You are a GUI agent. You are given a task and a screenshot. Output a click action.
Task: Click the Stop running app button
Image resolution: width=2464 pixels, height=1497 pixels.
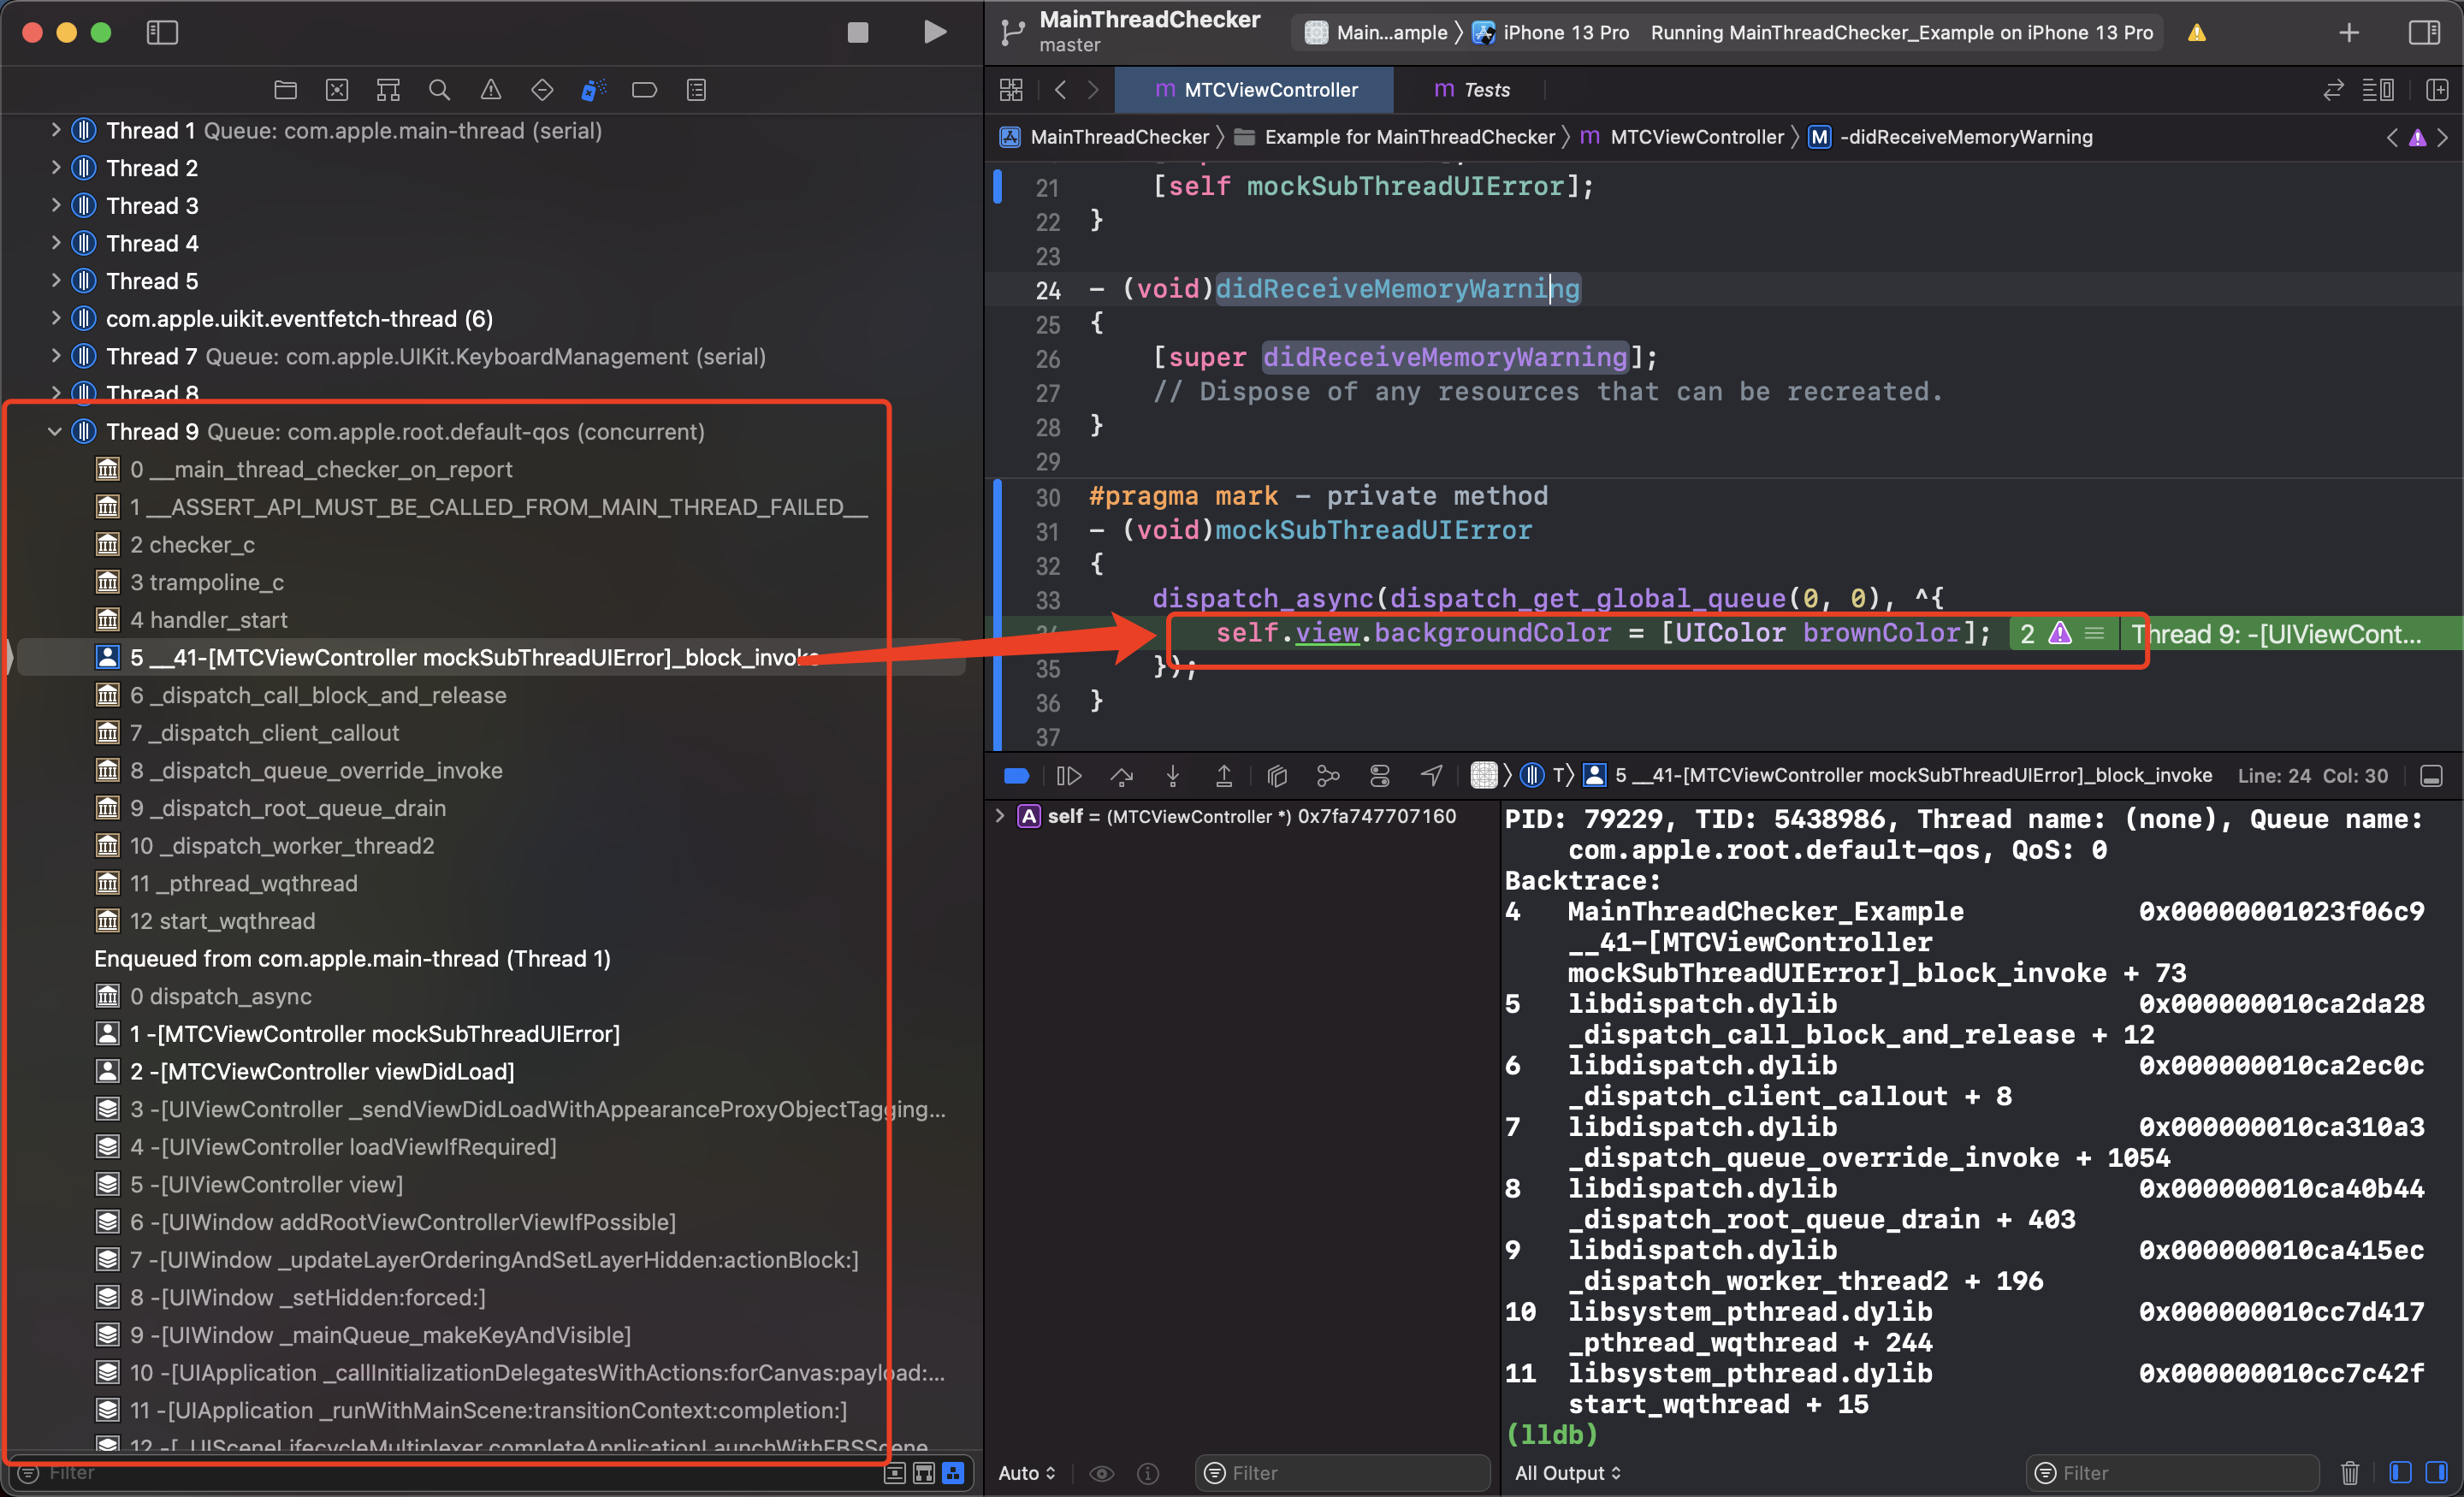pos(857,32)
